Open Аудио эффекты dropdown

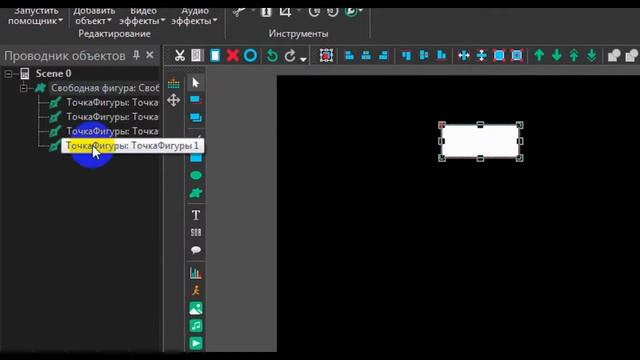click(194, 16)
